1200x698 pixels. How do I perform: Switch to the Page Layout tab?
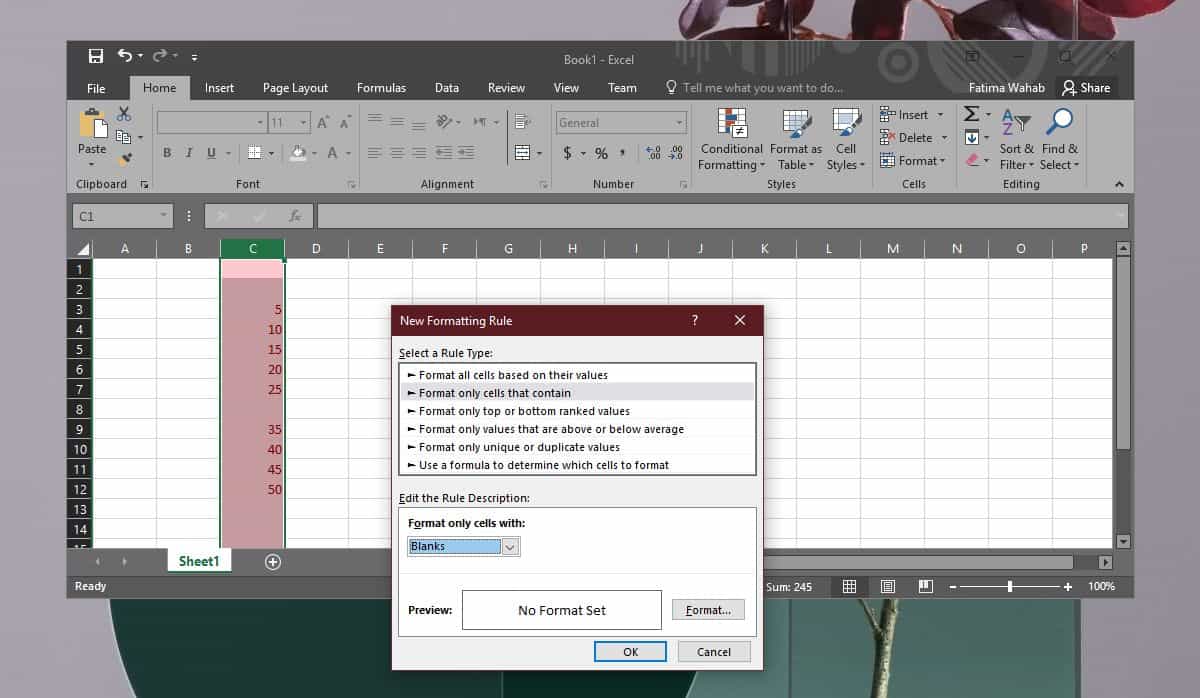(295, 88)
